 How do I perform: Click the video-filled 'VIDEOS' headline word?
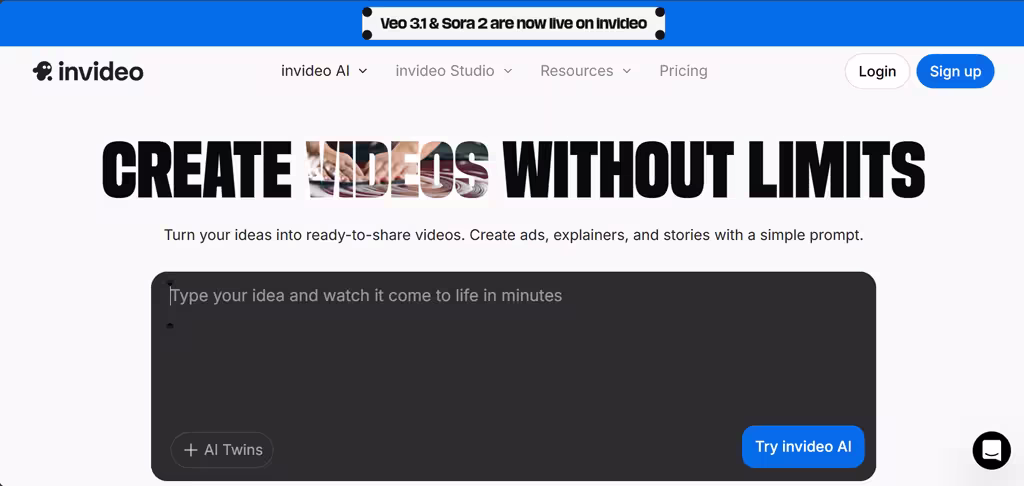pyautogui.click(x=398, y=170)
